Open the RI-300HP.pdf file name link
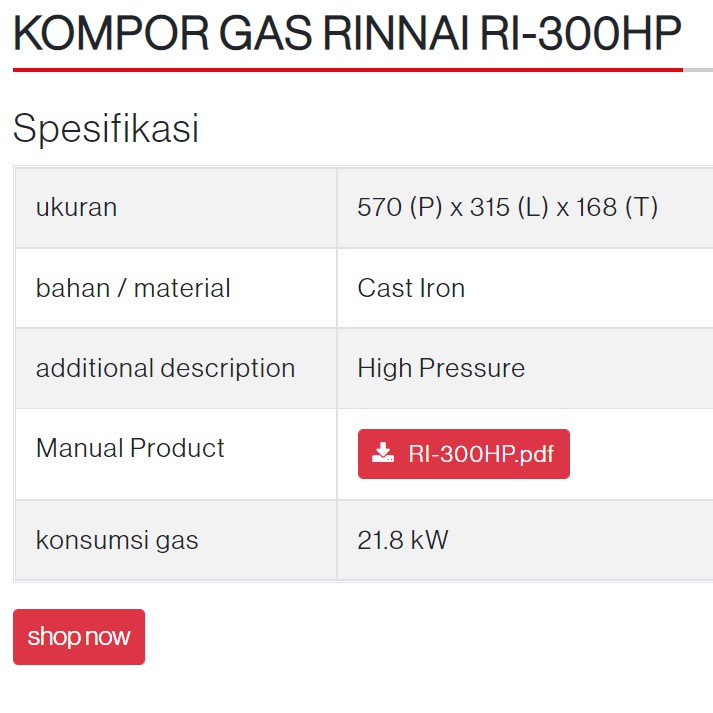This screenshot has height=713, width=713. click(481, 454)
